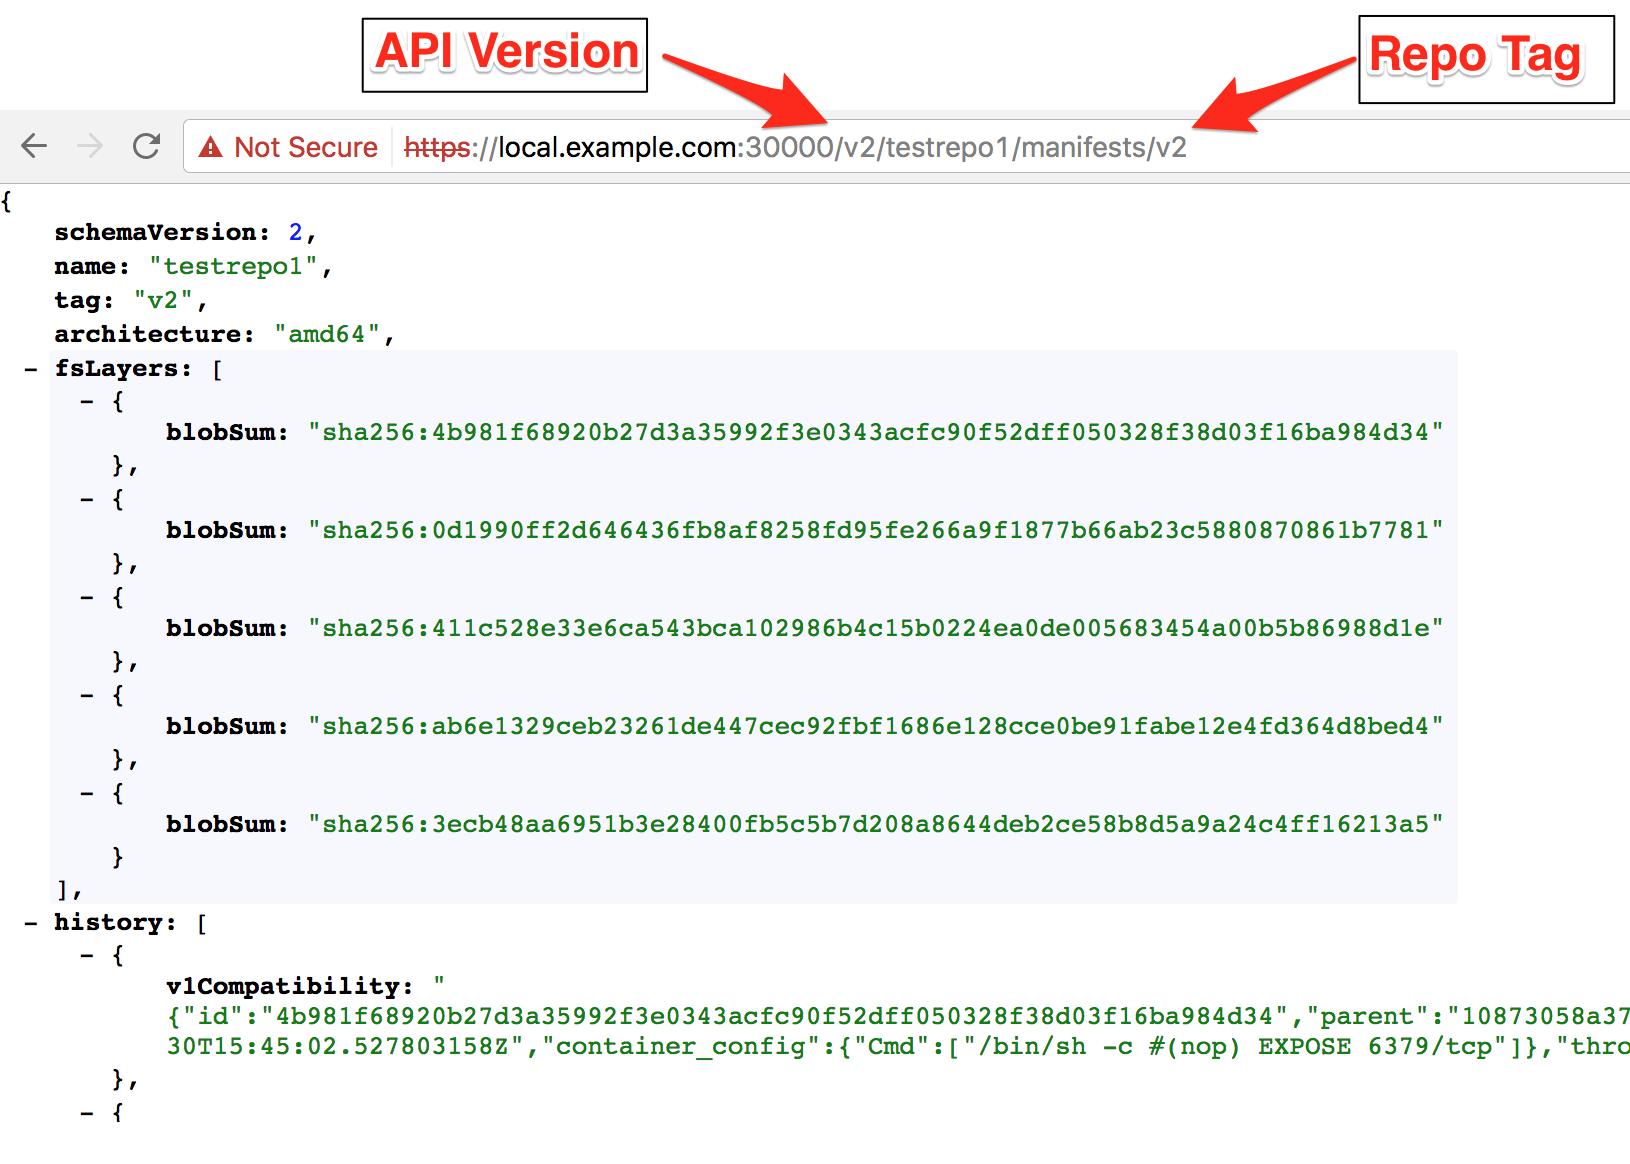Collapse the first fsLayers object starting 4b981f
Screen dimensions: 1630x1164
click(x=87, y=402)
